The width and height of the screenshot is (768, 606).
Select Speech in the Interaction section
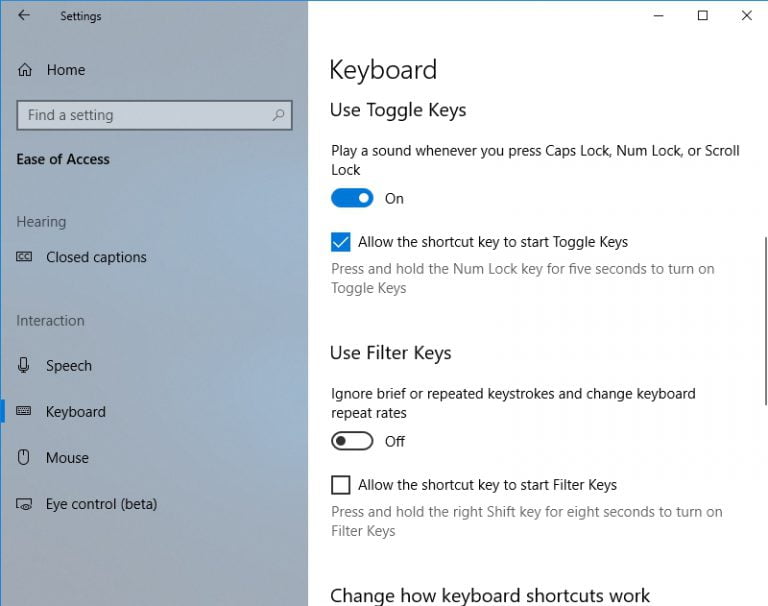point(69,366)
